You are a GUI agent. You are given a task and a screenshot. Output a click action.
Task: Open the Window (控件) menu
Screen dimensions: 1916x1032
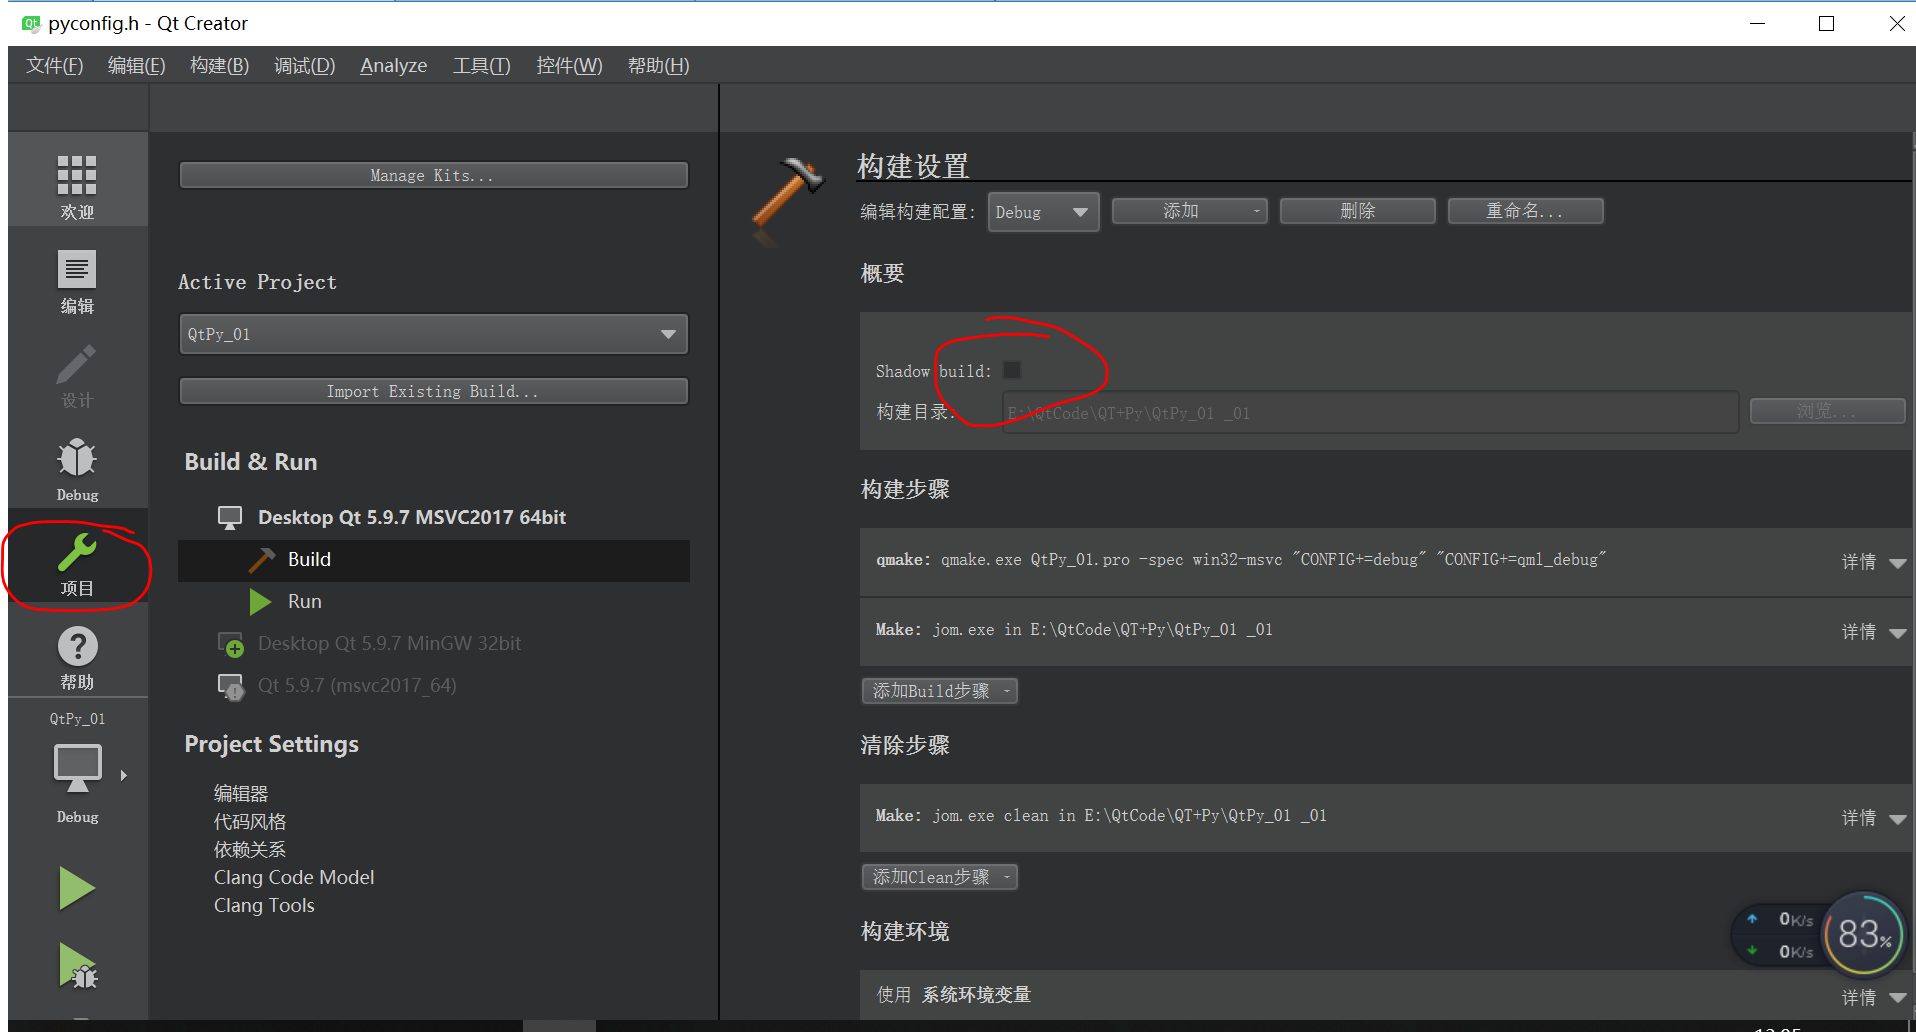point(569,66)
